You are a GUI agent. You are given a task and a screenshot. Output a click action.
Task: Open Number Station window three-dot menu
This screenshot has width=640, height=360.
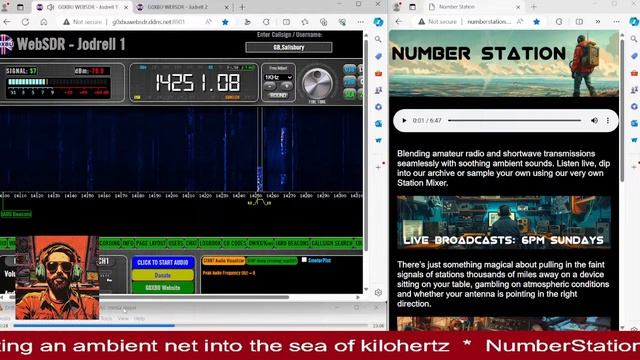click(x=616, y=22)
